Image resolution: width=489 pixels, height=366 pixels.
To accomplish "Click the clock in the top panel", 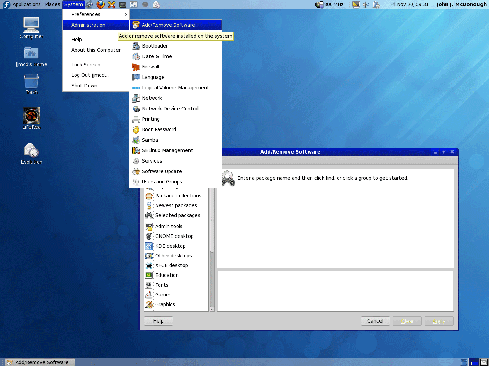I will (409, 4).
